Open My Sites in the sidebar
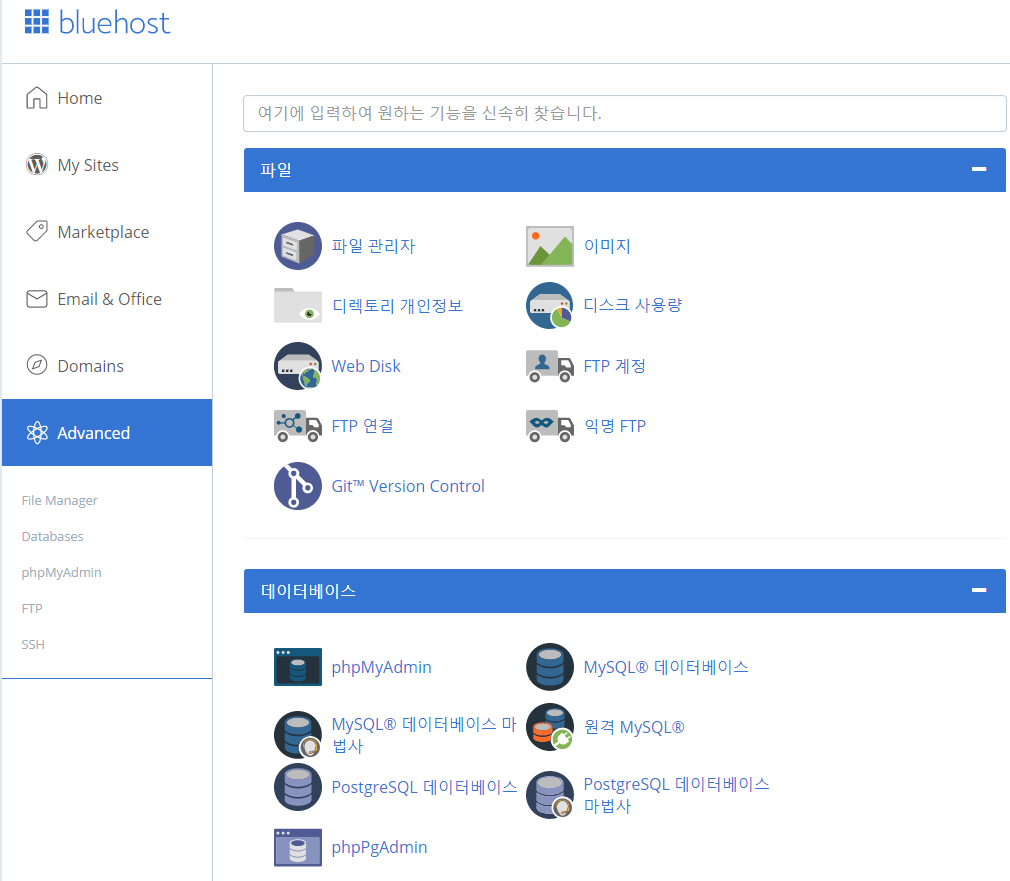Viewport: 1010px width, 881px height. (88, 166)
